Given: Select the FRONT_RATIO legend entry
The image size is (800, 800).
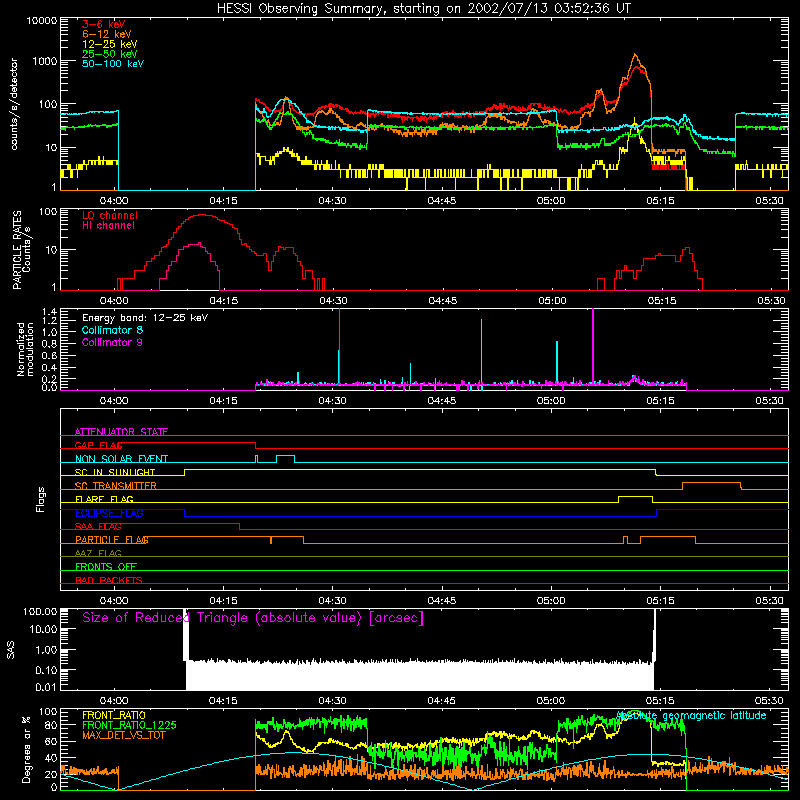Looking at the screenshot, I should point(114,715).
